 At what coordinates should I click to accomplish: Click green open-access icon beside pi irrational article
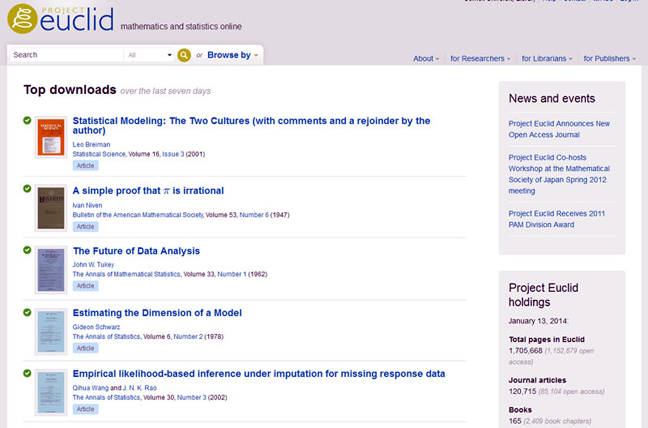pyautogui.click(x=27, y=189)
